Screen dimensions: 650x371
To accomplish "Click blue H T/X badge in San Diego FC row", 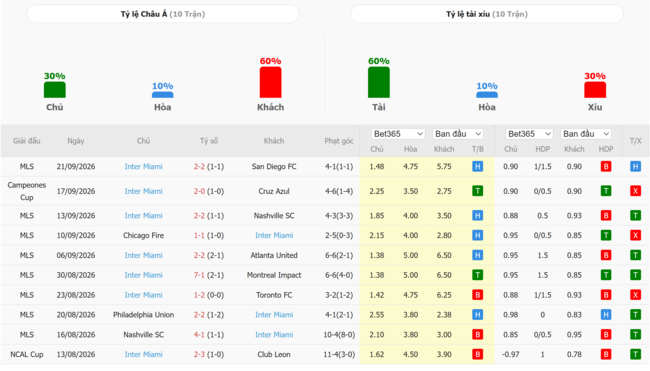I will [635, 167].
